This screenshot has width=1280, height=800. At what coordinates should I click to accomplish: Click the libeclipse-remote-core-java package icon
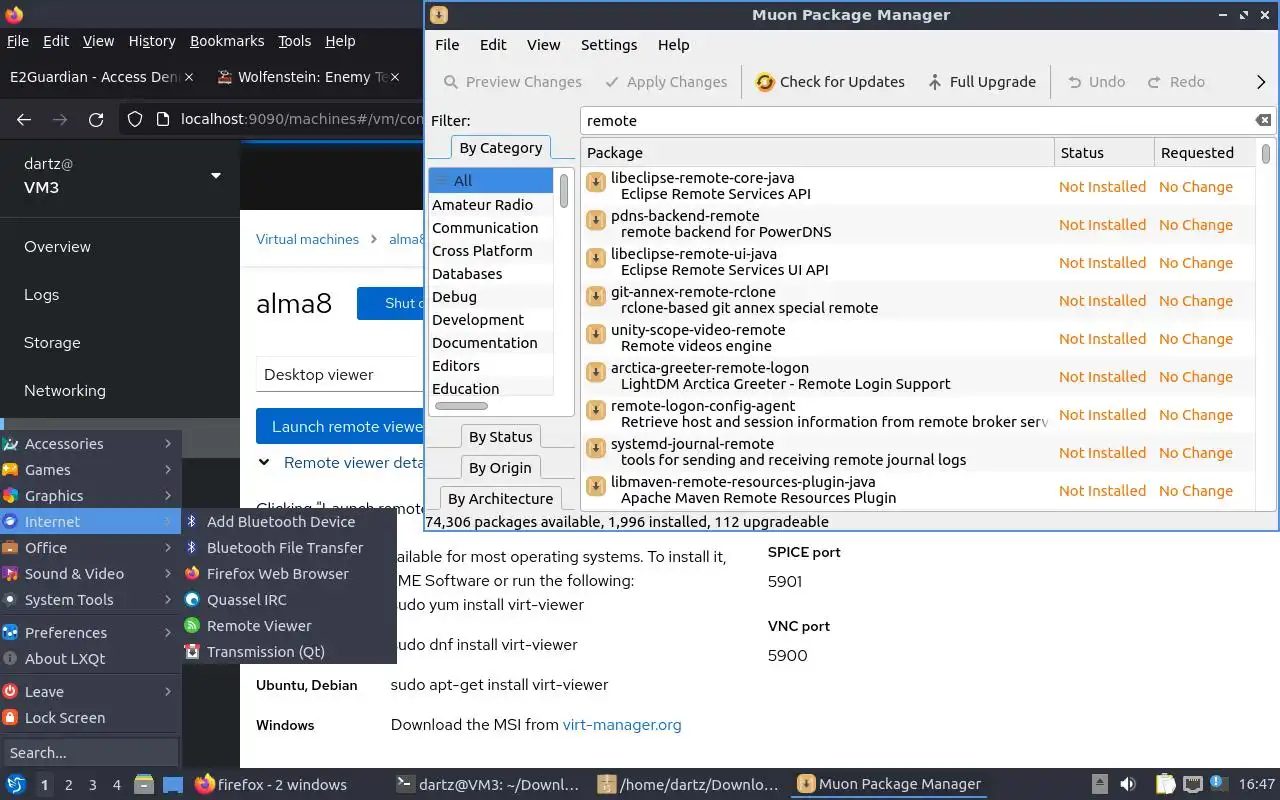(596, 181)
